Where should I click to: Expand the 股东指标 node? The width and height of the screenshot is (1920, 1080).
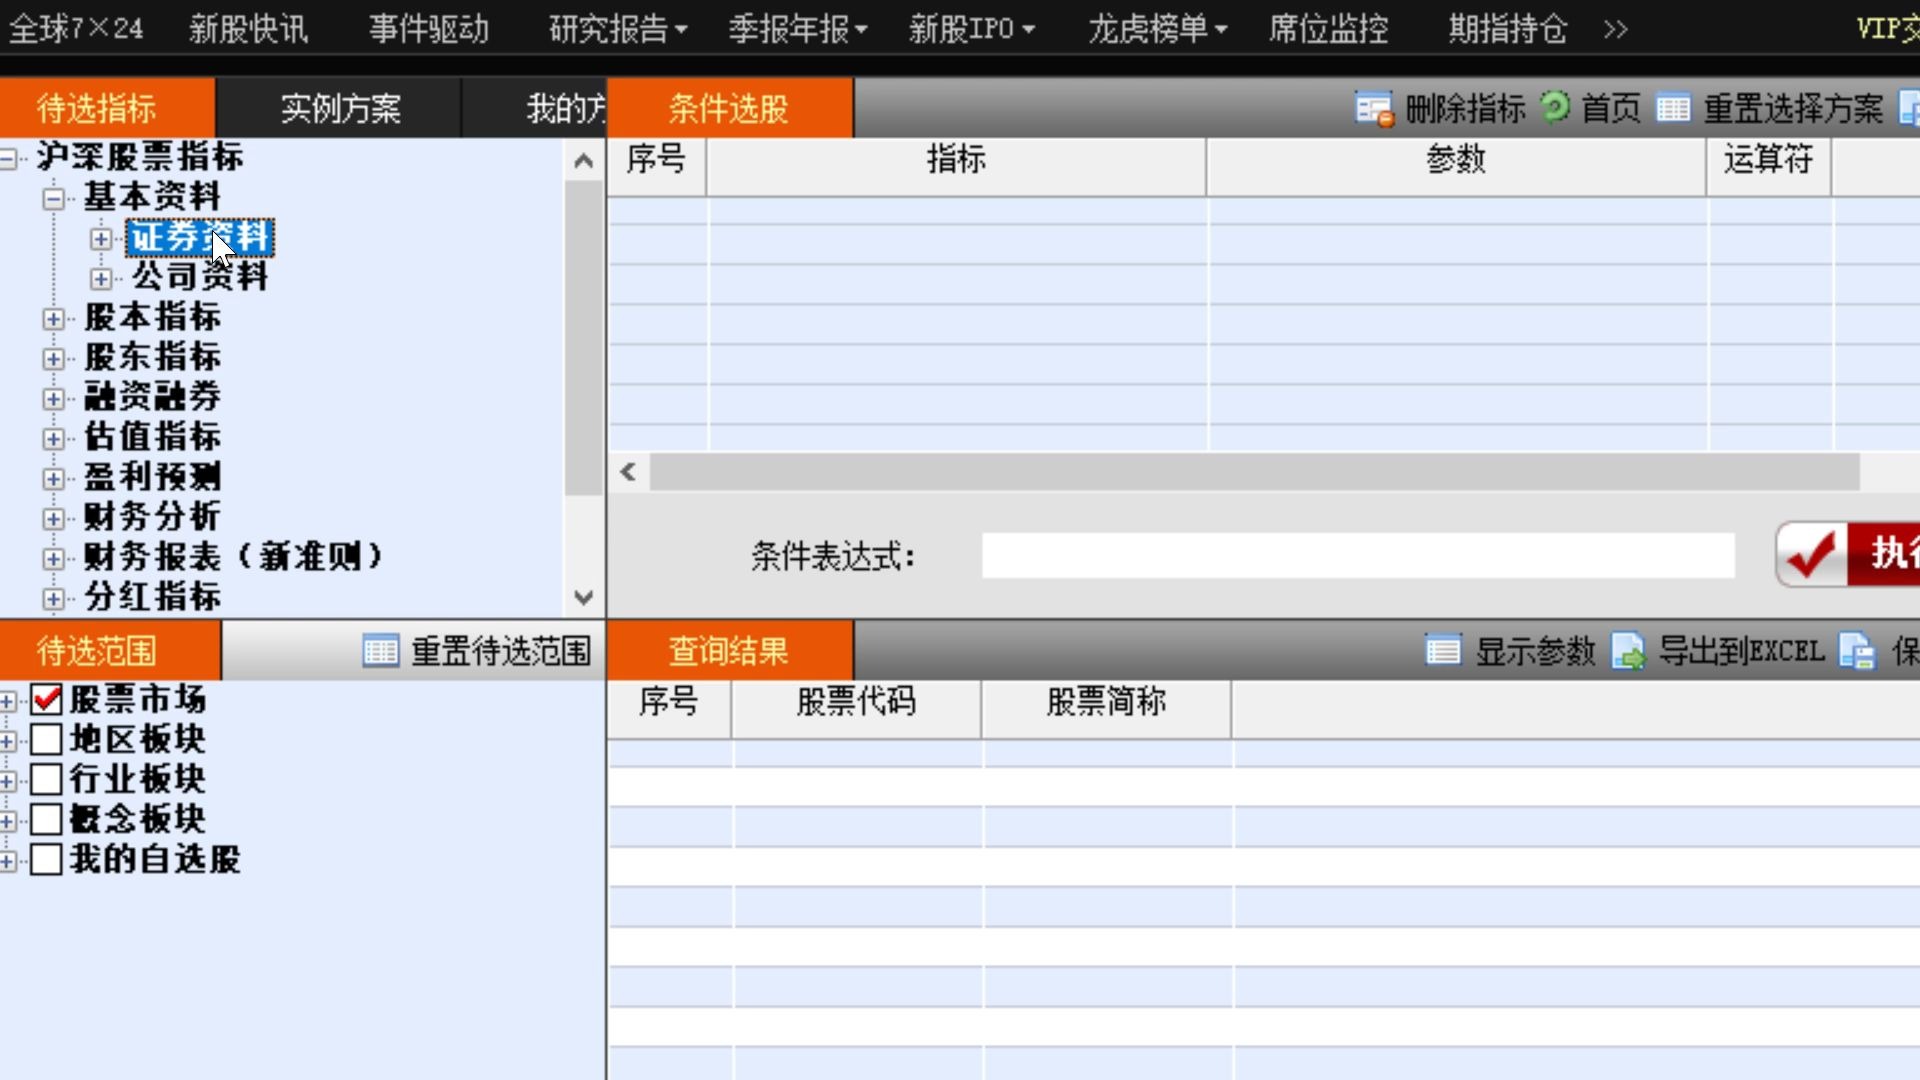tap(53, 358)
